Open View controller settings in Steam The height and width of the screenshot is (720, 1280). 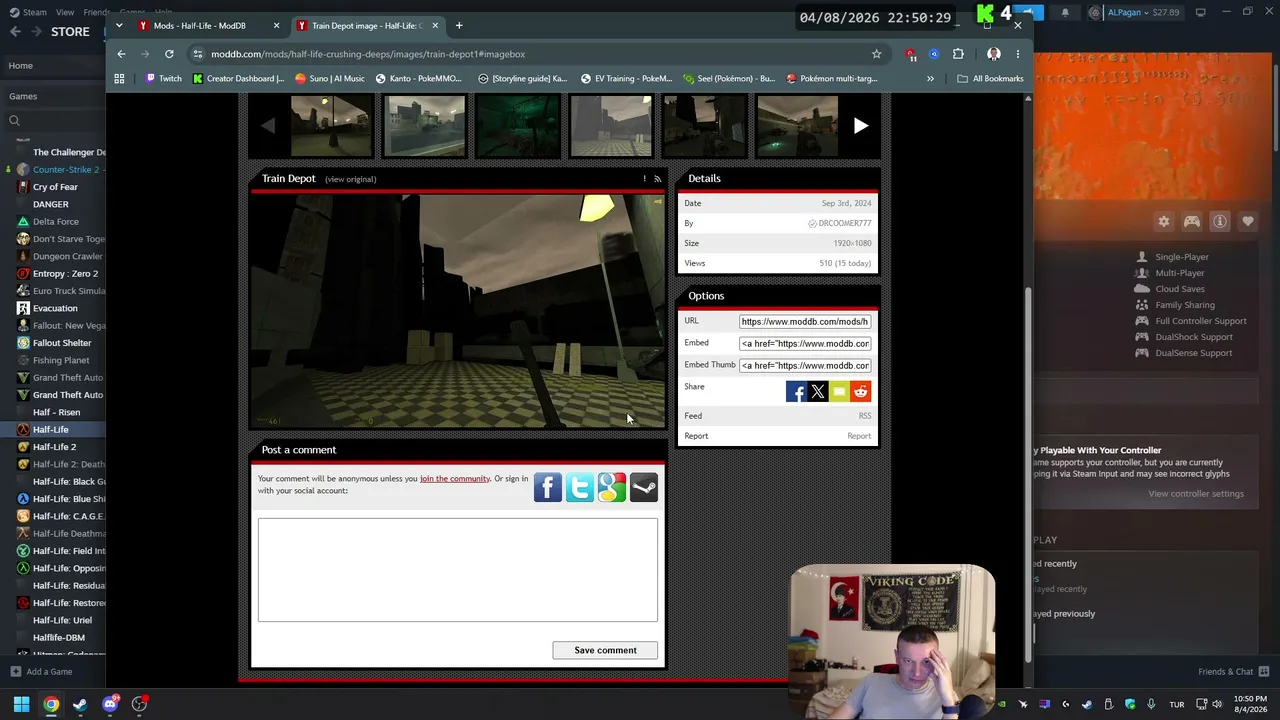pos(1196,494)
